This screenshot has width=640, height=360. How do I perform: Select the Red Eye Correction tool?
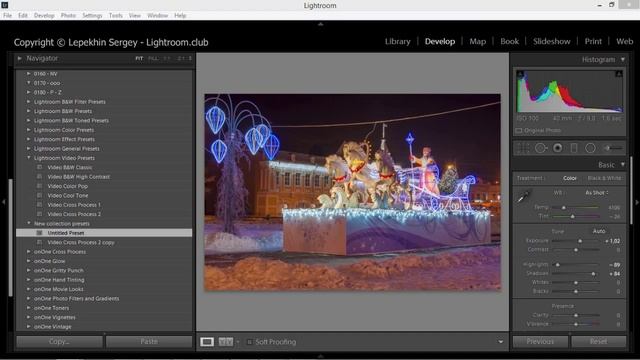[557, 148]
